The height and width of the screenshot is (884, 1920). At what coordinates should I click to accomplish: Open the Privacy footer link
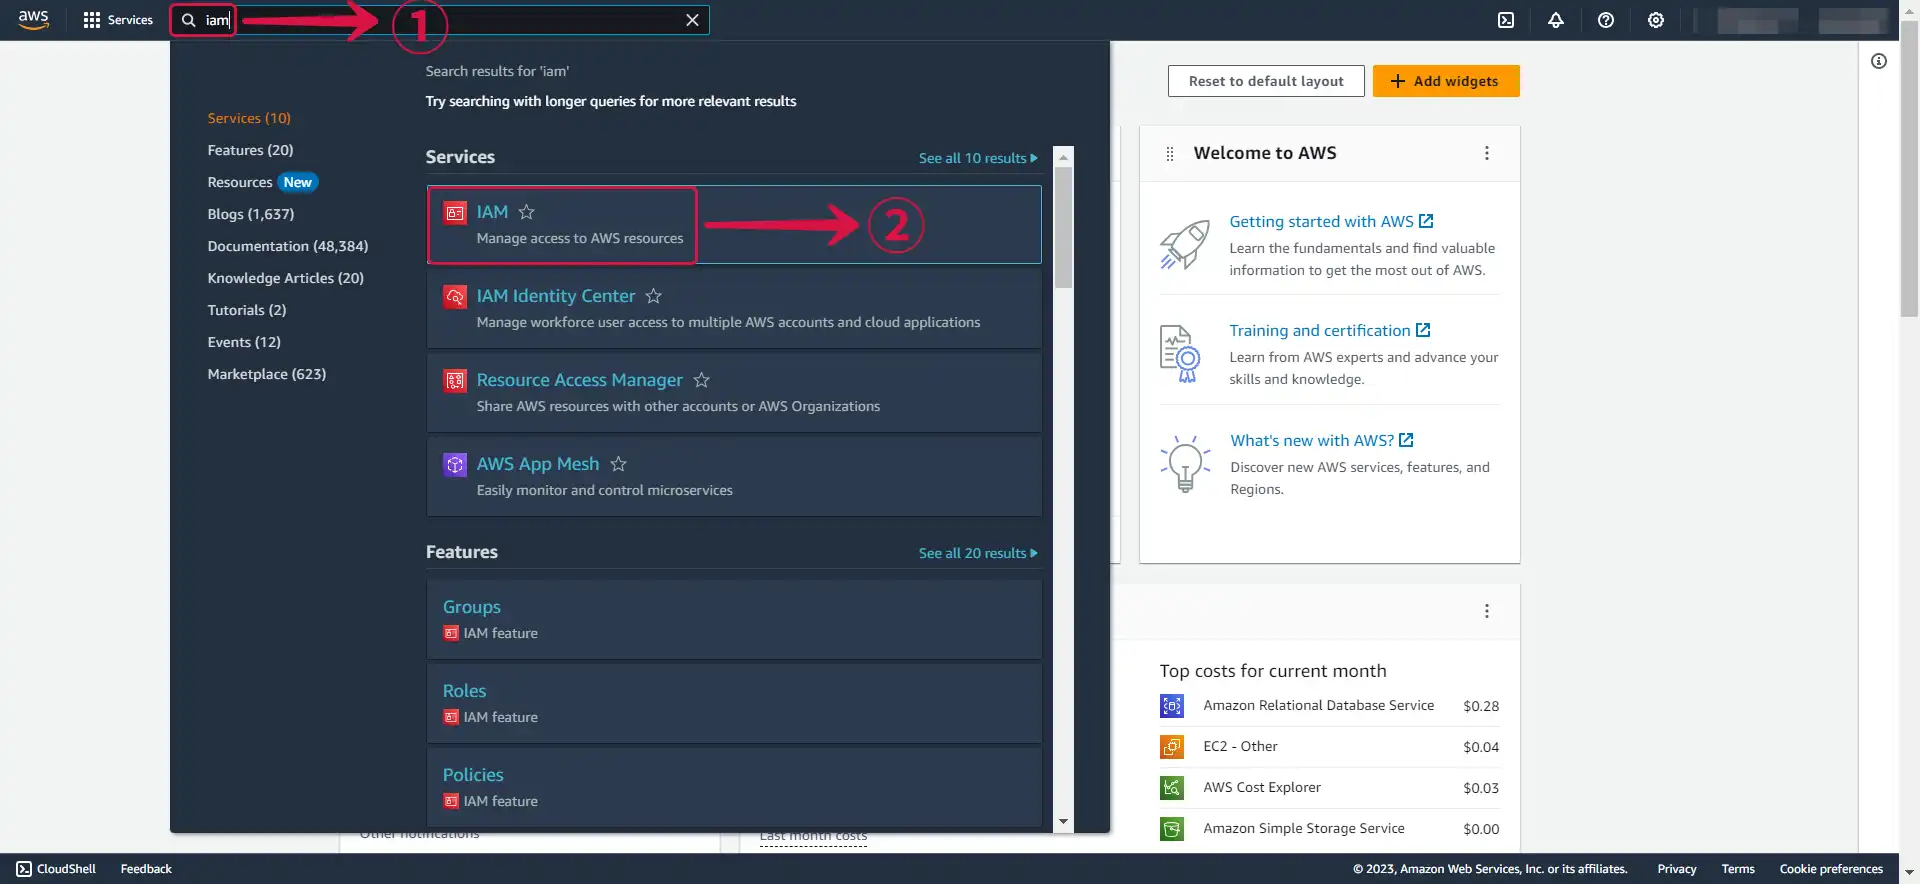point(1677,869)
